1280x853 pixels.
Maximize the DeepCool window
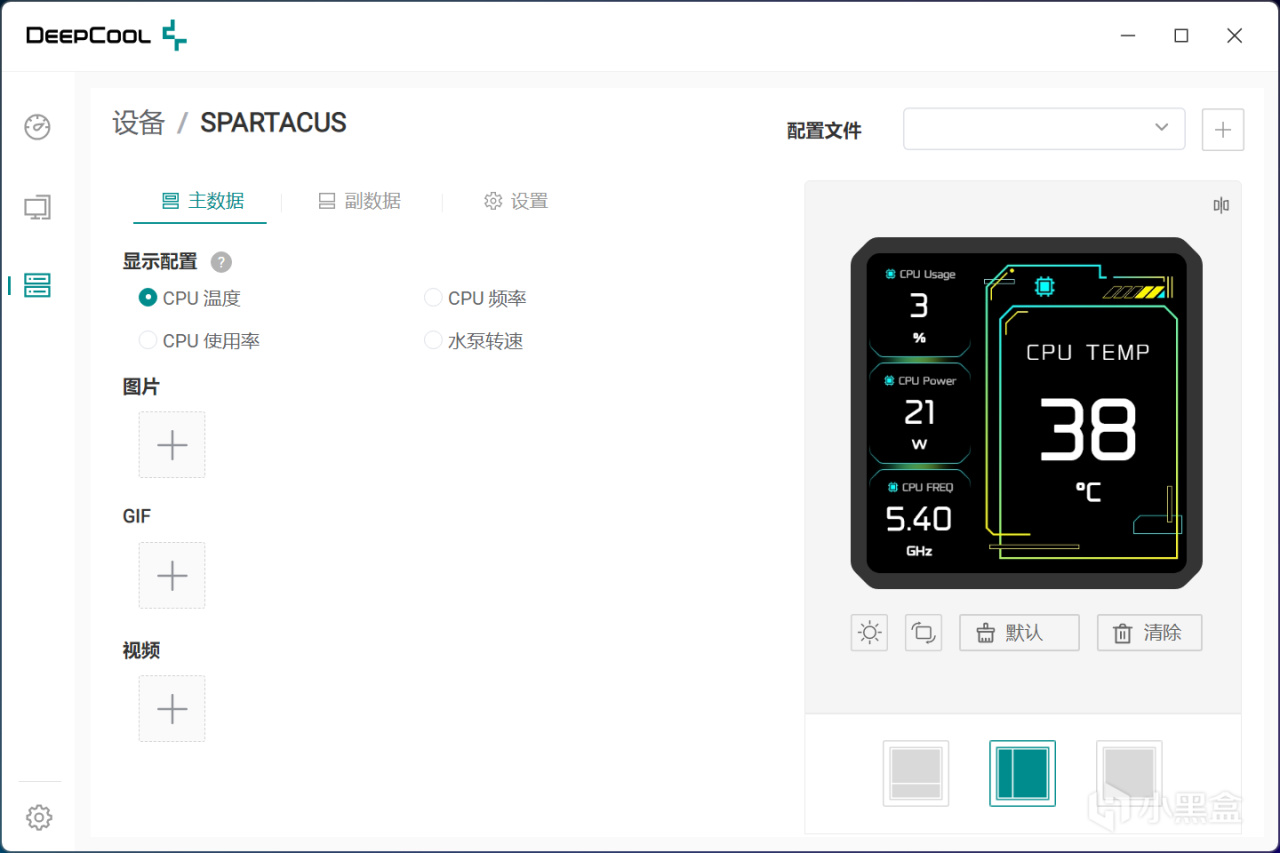pos(1181,36)
